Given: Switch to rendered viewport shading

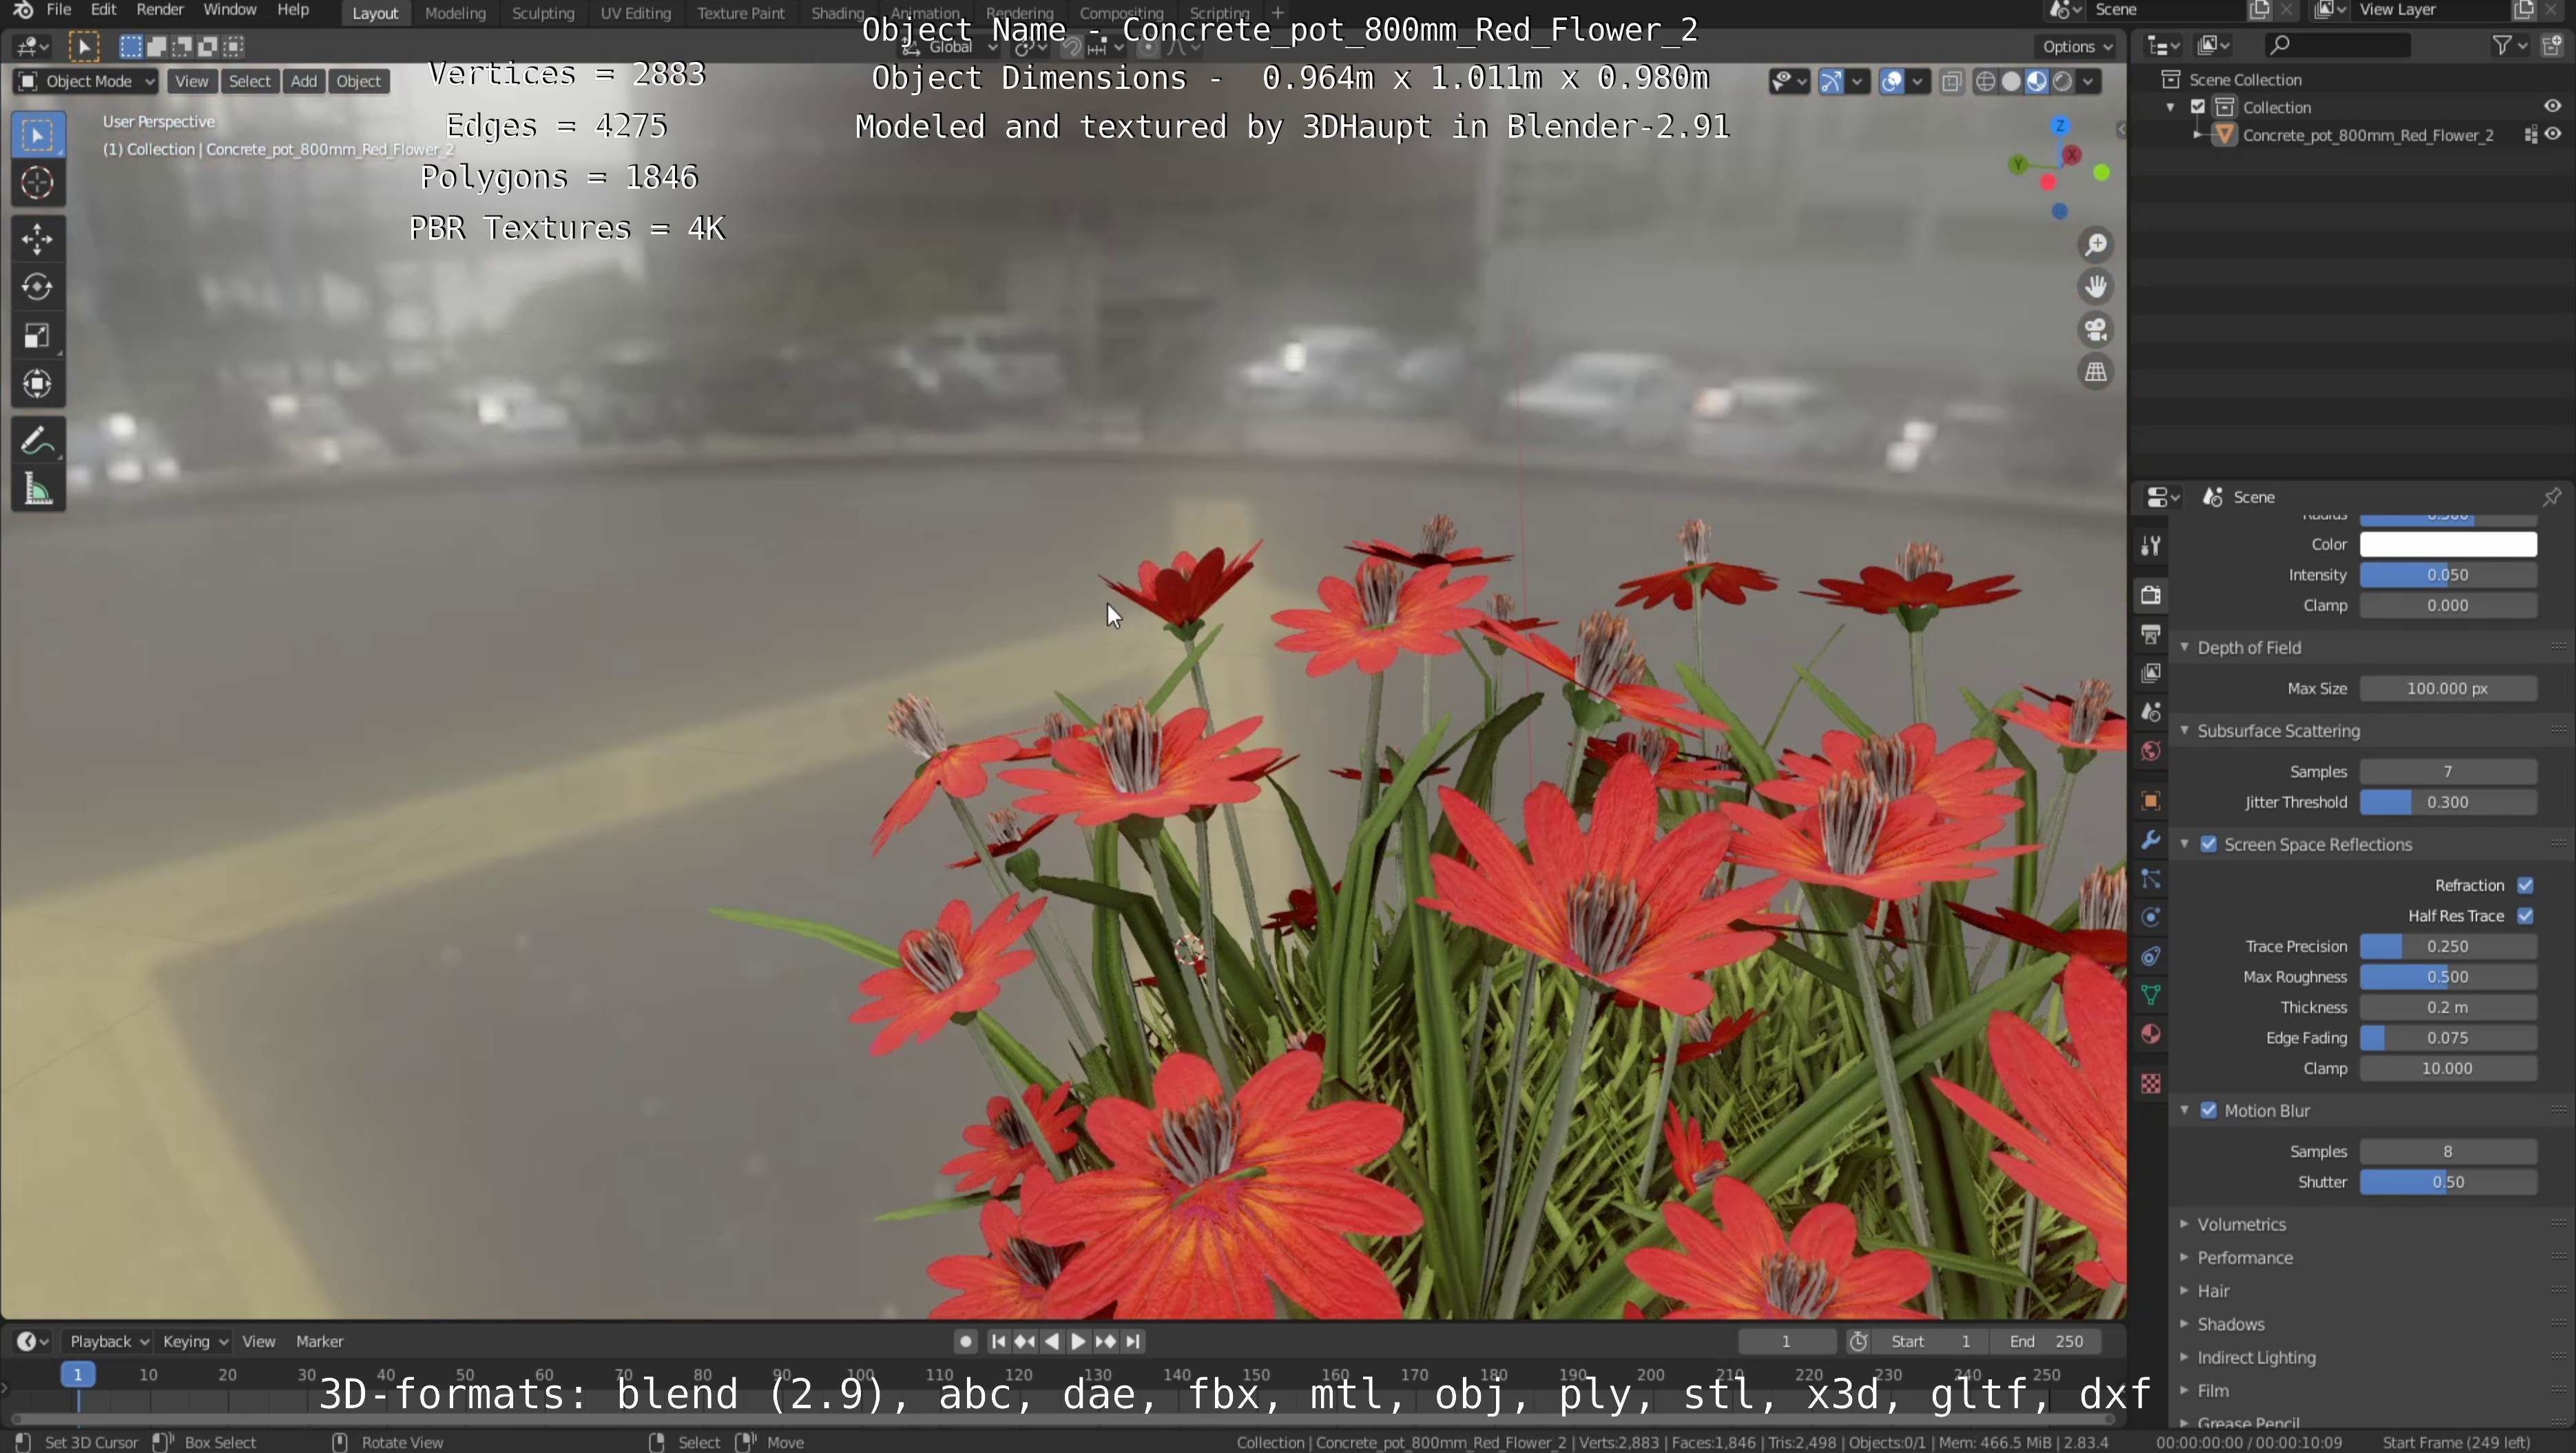Looking at the screenshot, I should pyautogui.click(x=2062, y=82).
